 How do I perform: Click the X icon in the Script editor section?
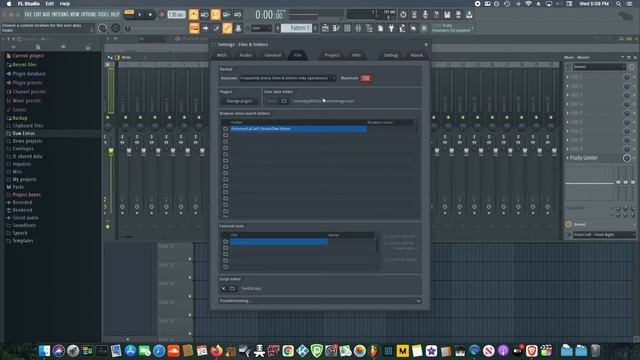pos(223,288)
